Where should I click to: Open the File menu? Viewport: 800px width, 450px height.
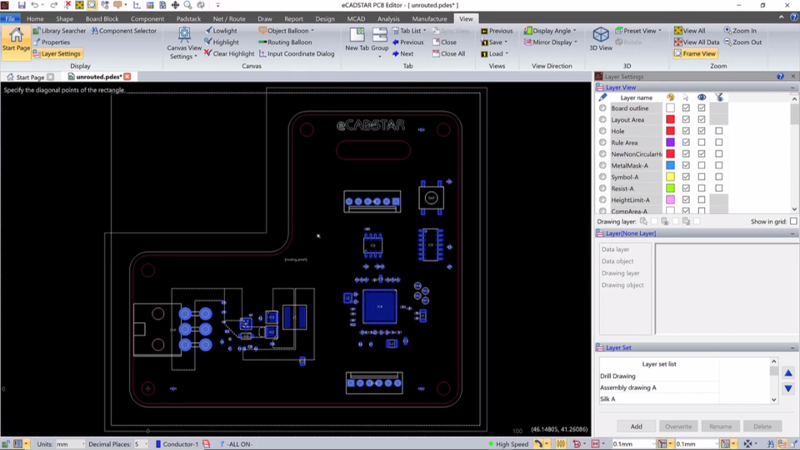(10, 19)
